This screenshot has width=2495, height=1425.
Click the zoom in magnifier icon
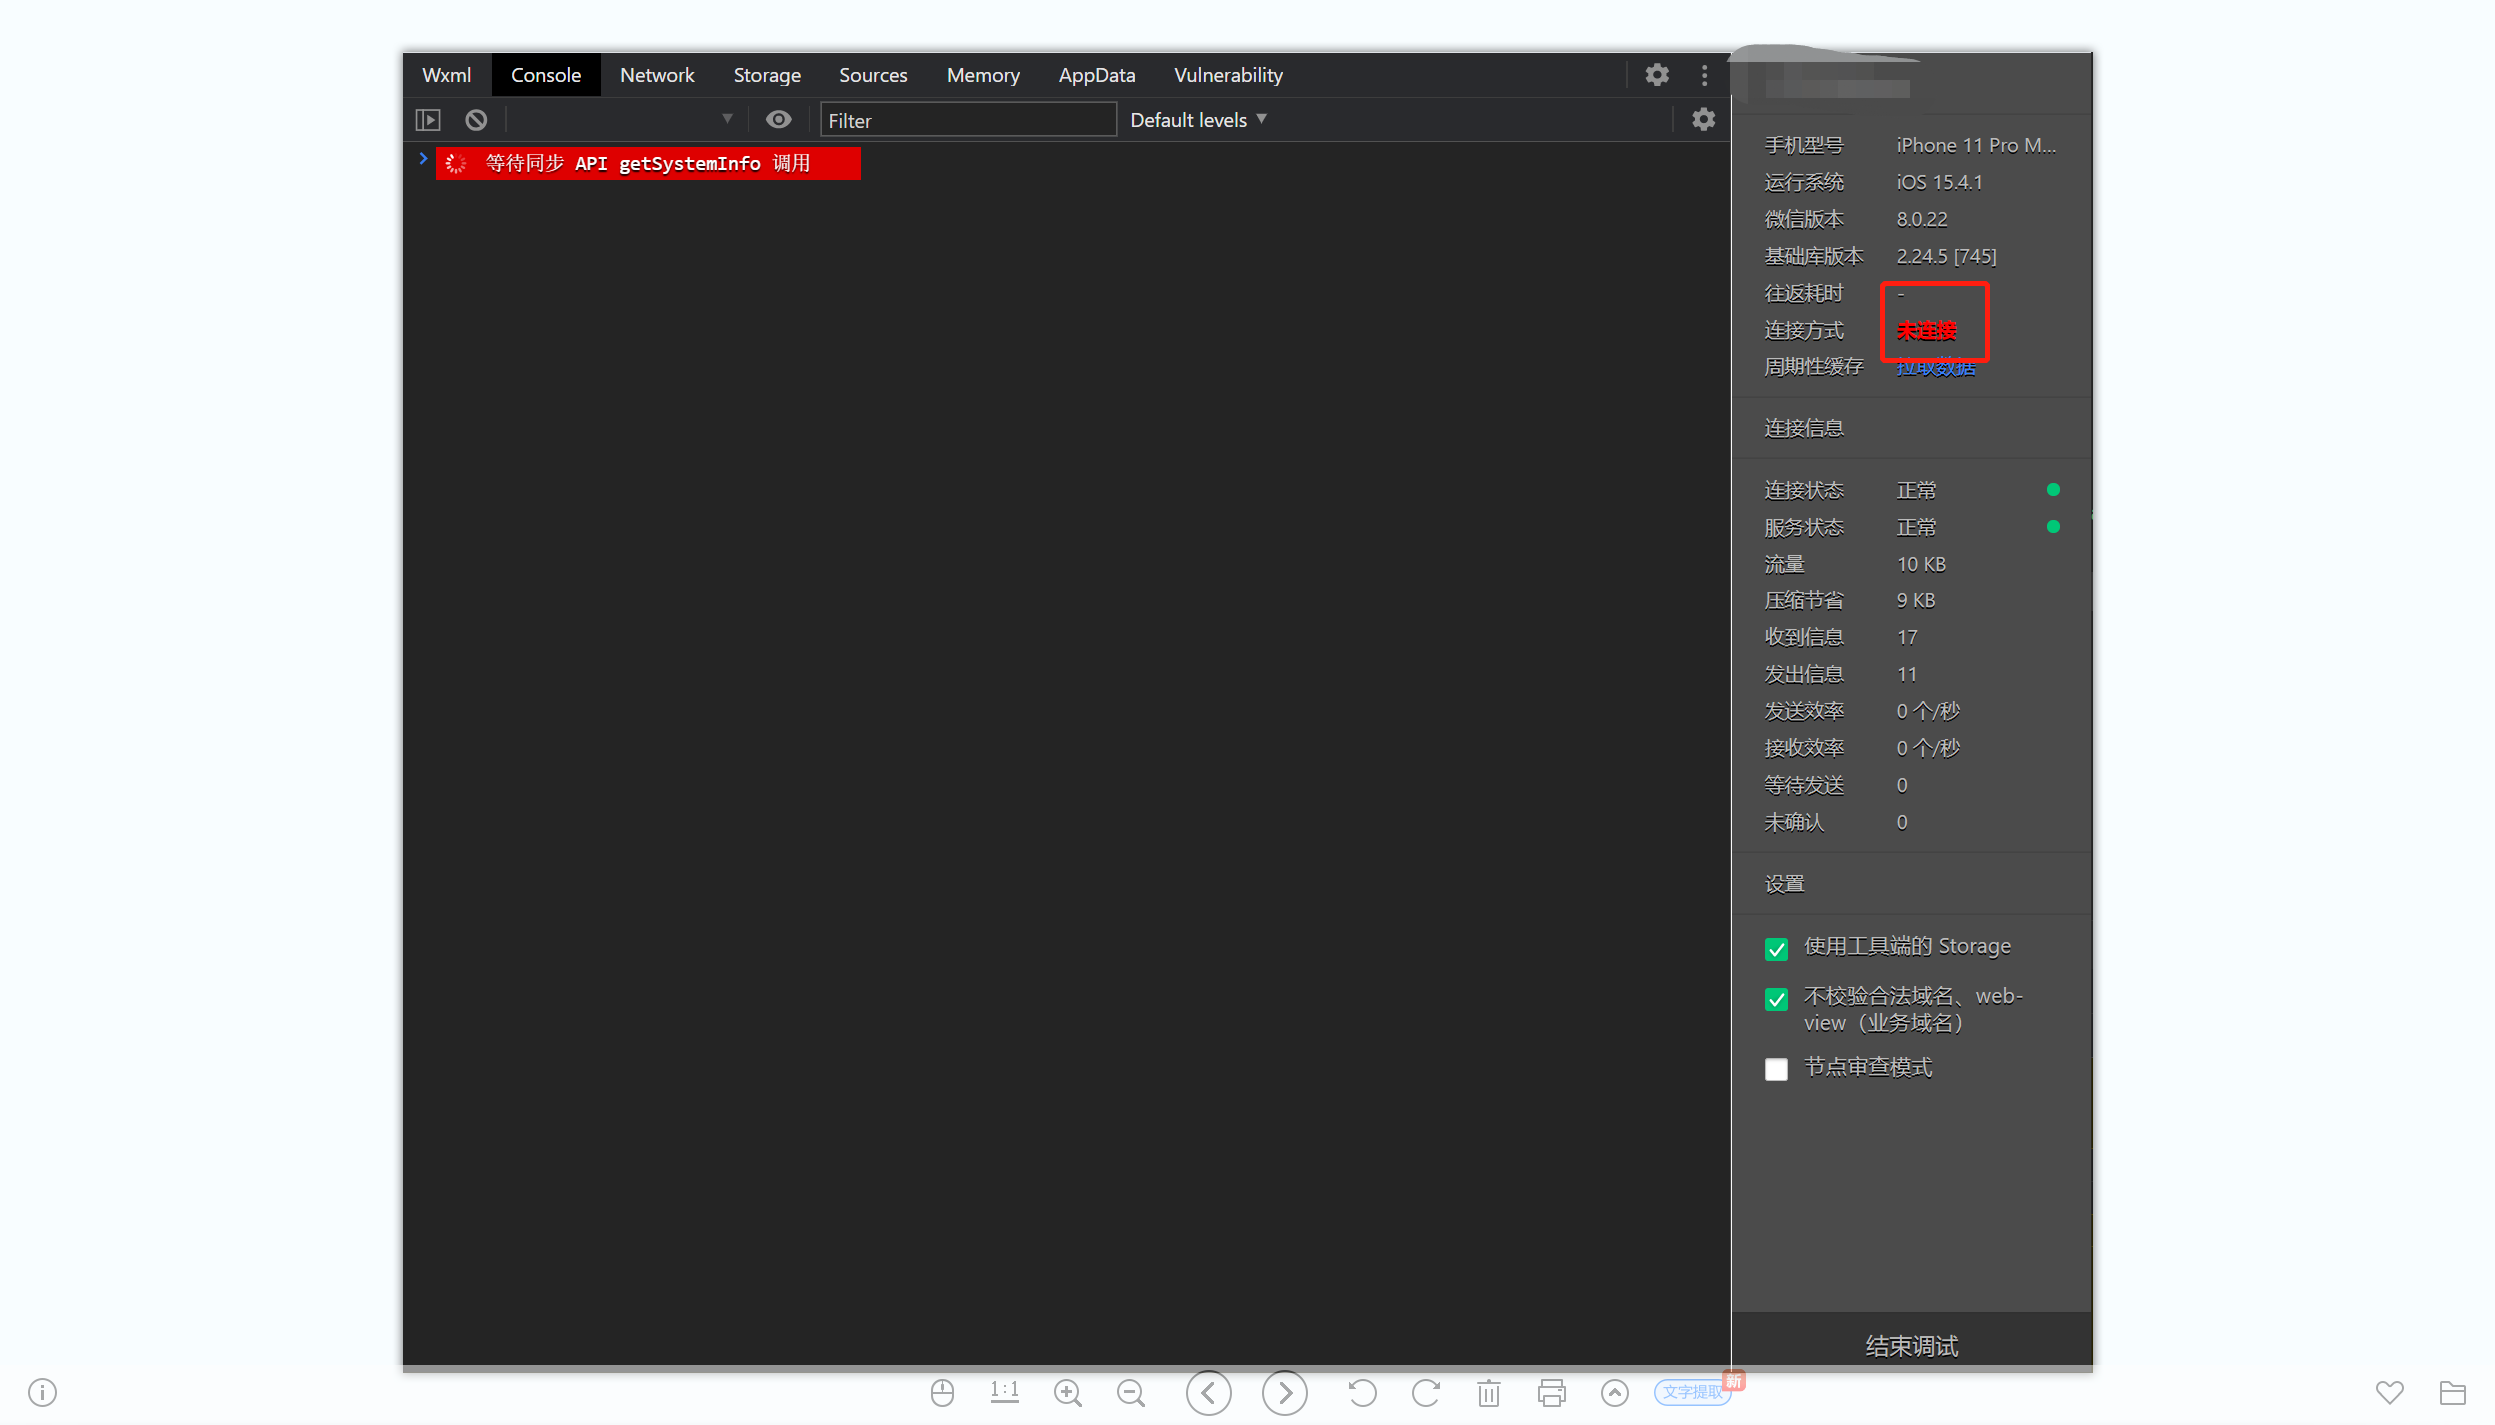[1067, 1392]
